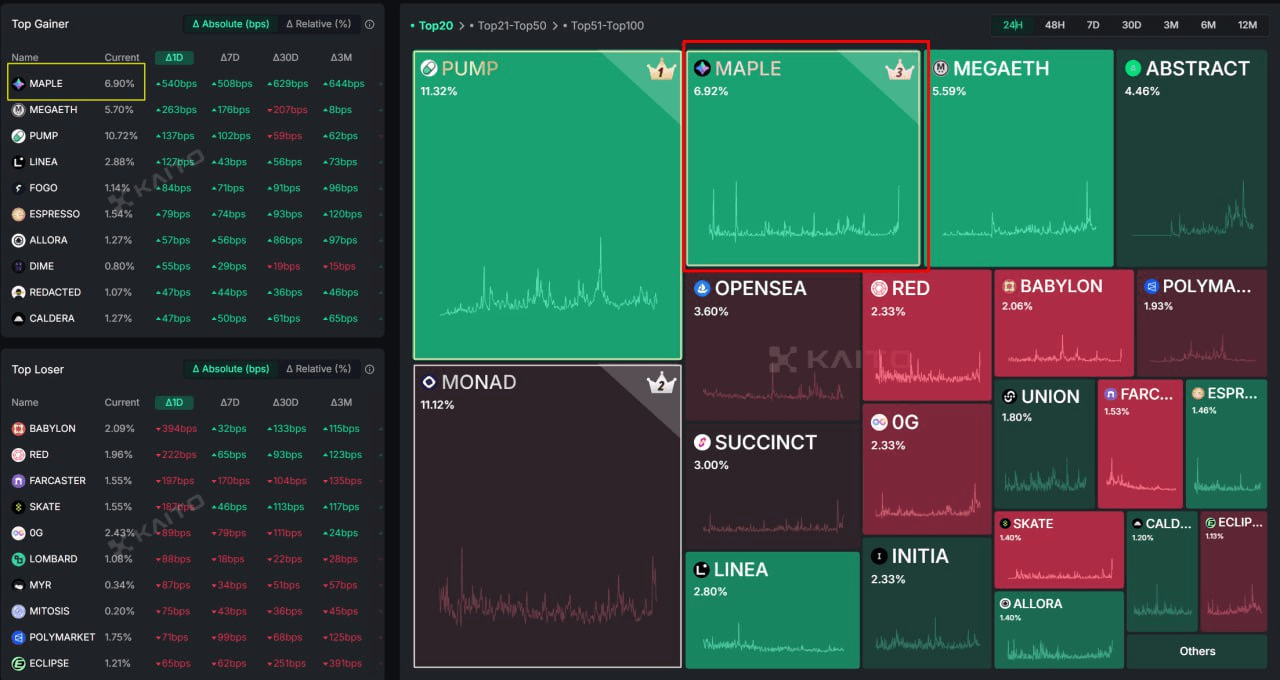Viewport: 1280px width, 680px height.
Task: Click the MEGAETH icon in Top Gainer list
Action: [x=19, y=109]
